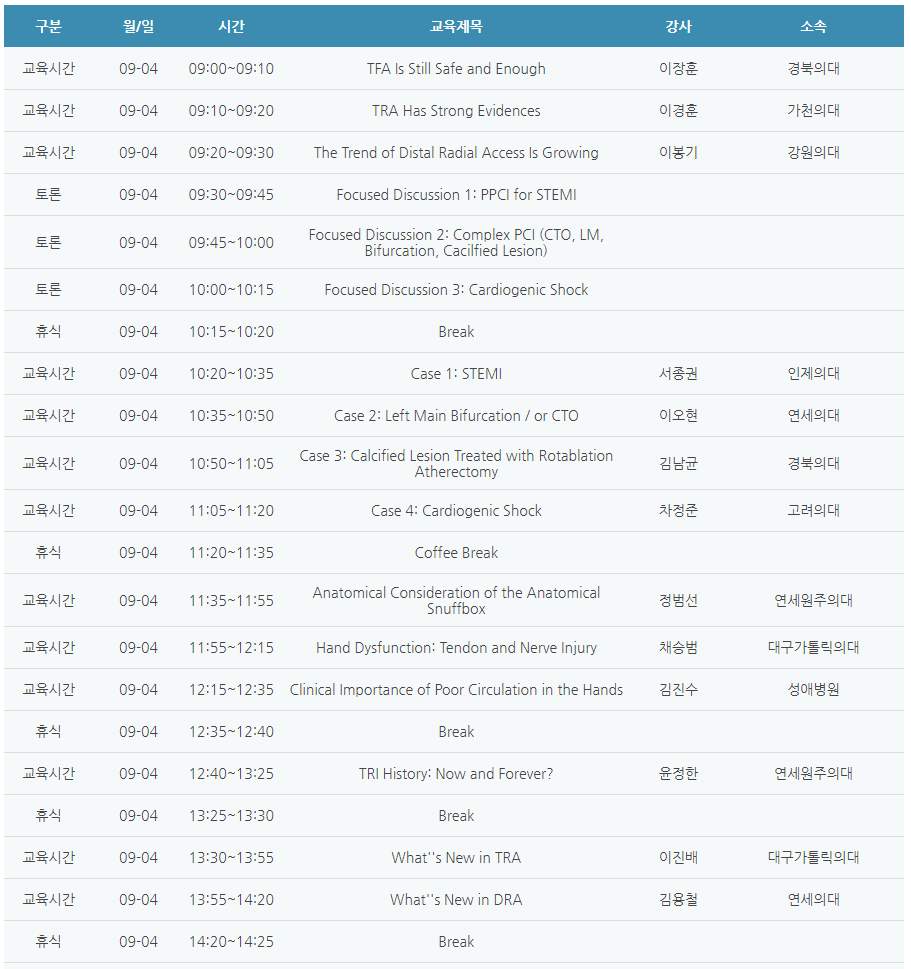911x969 pixels.
Task: Click affiliation 강원의대
Action: (x=813, y=153)
